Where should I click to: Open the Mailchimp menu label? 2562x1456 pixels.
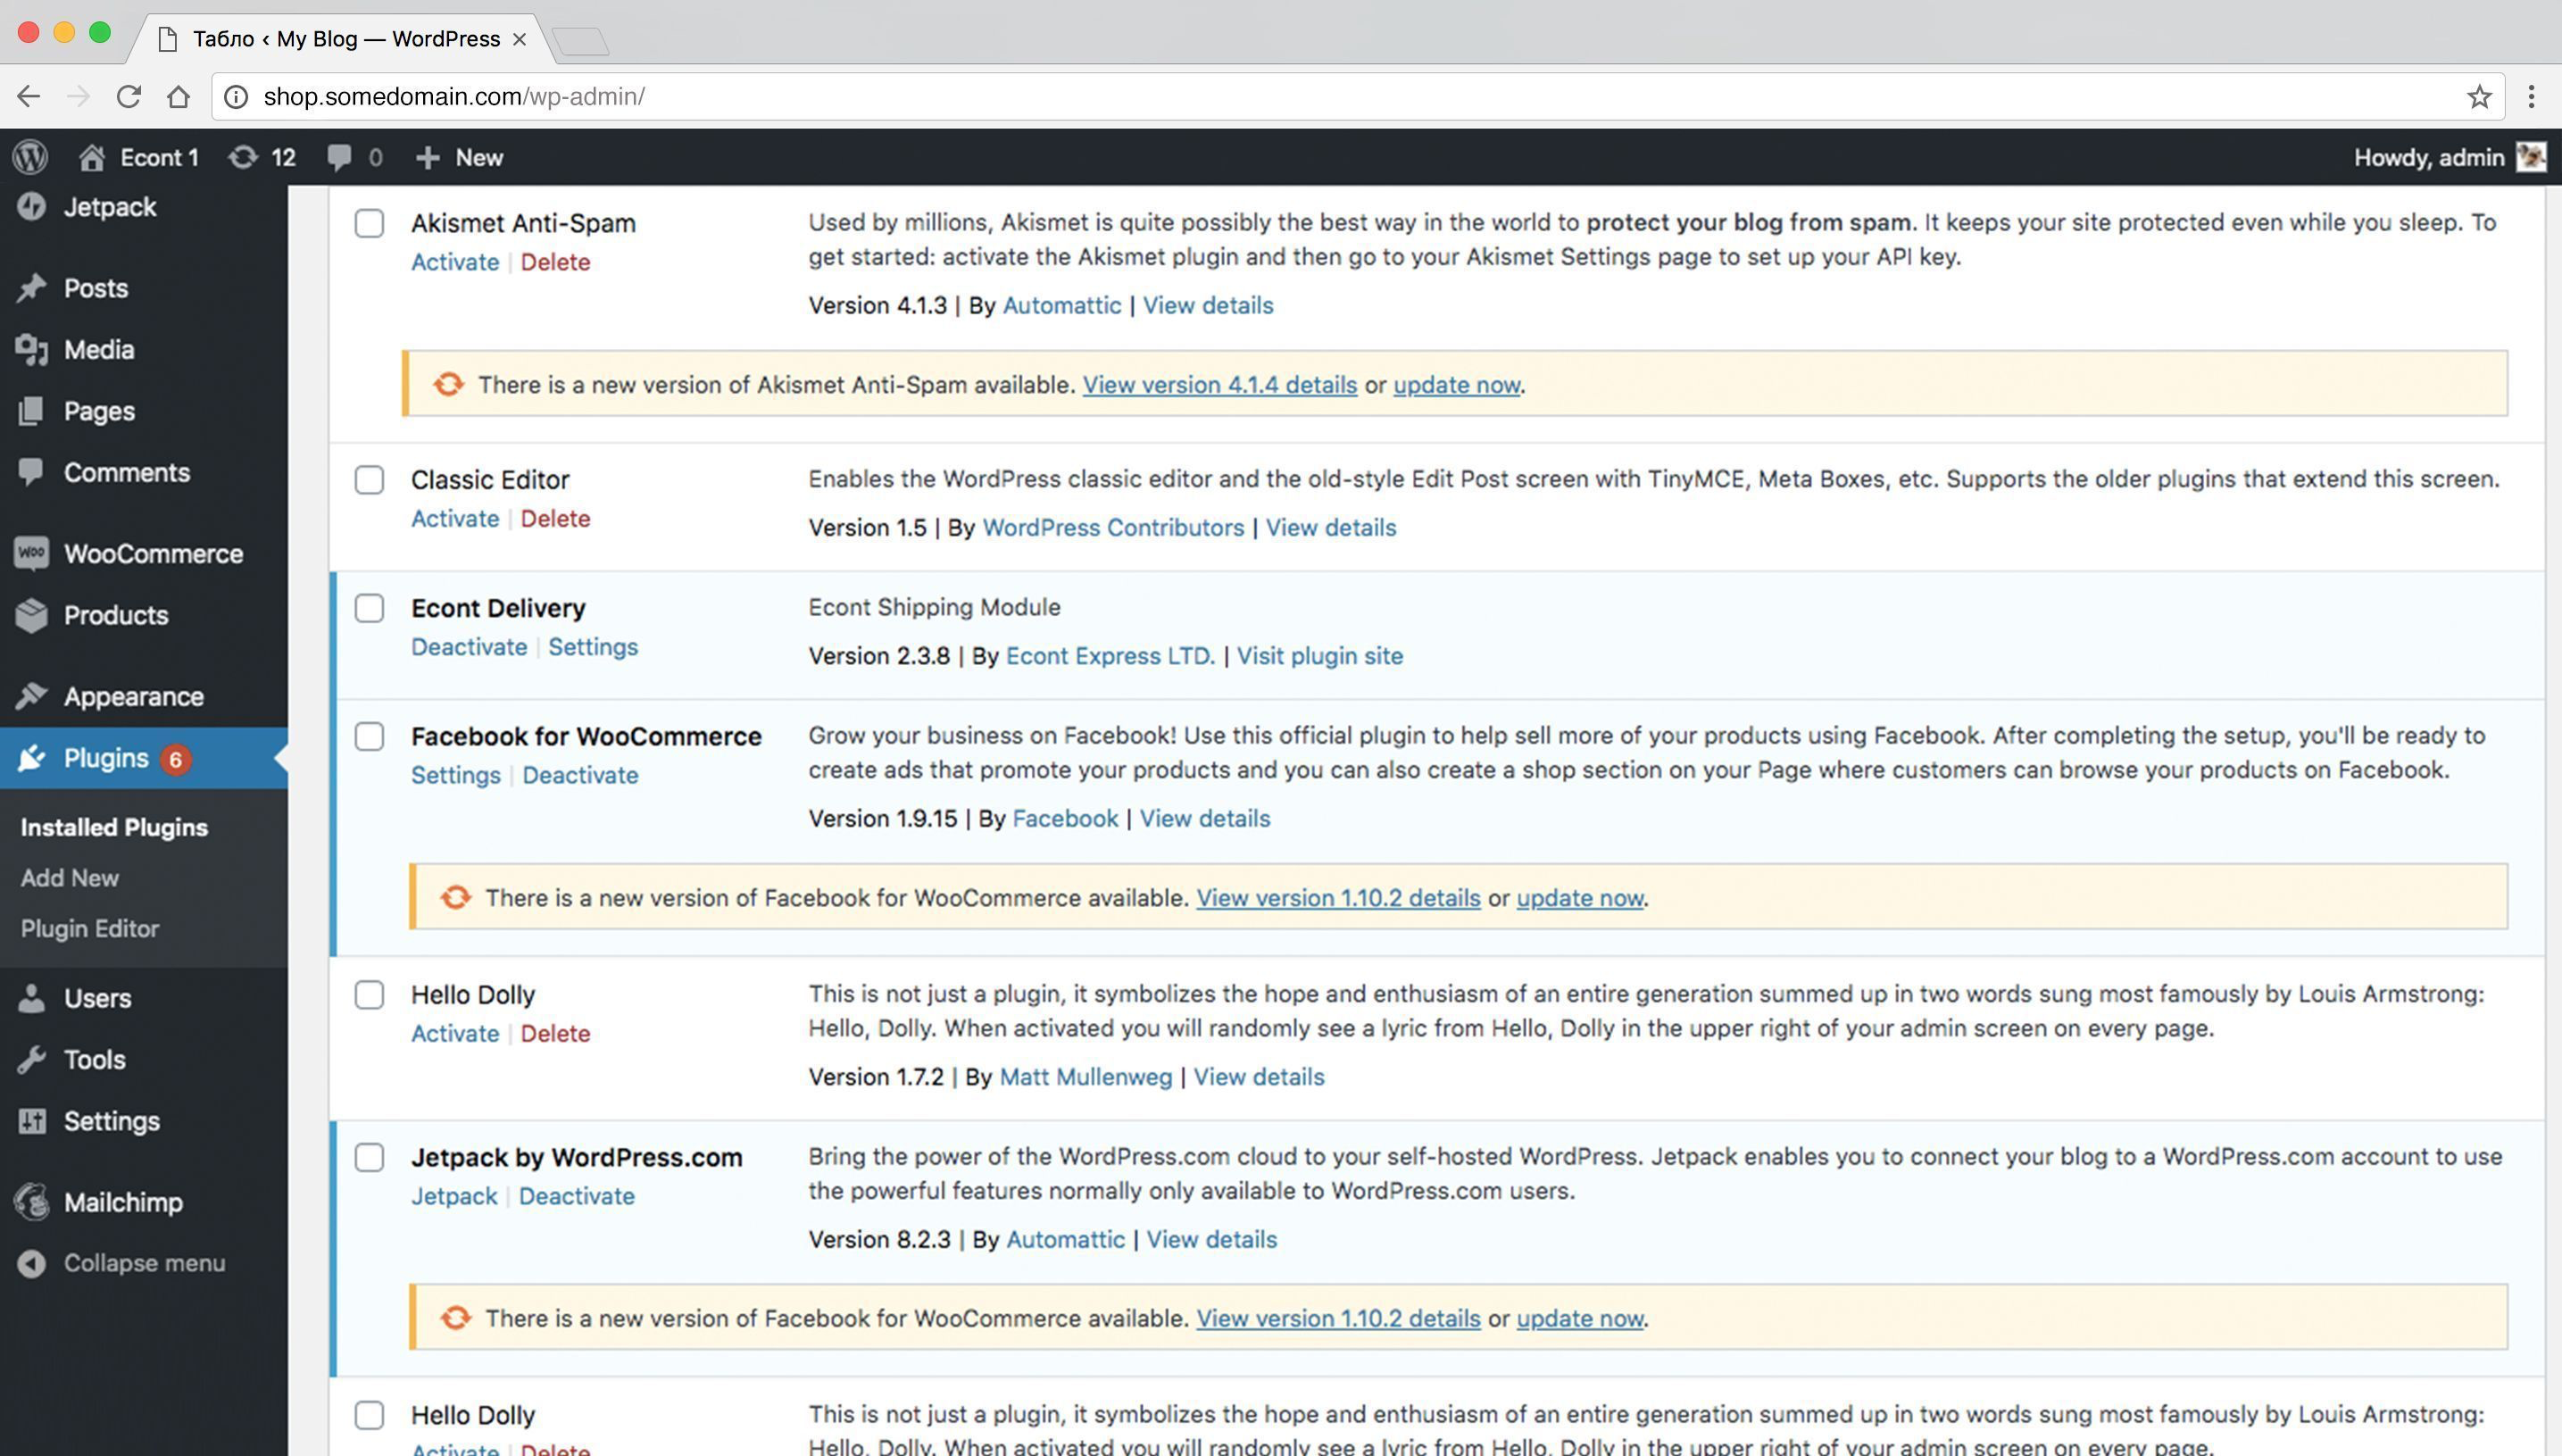(123, 1202)
